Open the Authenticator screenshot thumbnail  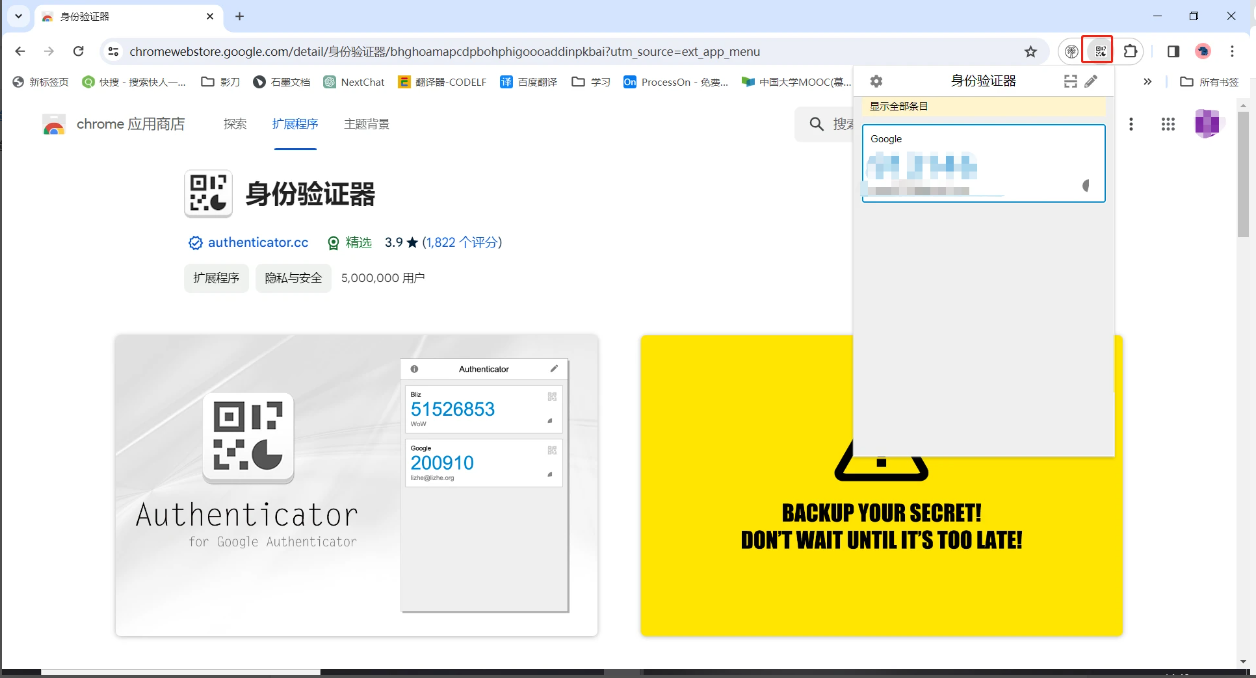point(357,485)
